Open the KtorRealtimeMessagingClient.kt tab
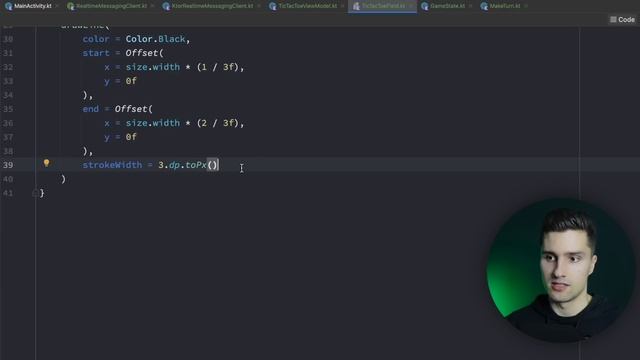The height and width of the screenshot is (360, 640). click(212, 6)
